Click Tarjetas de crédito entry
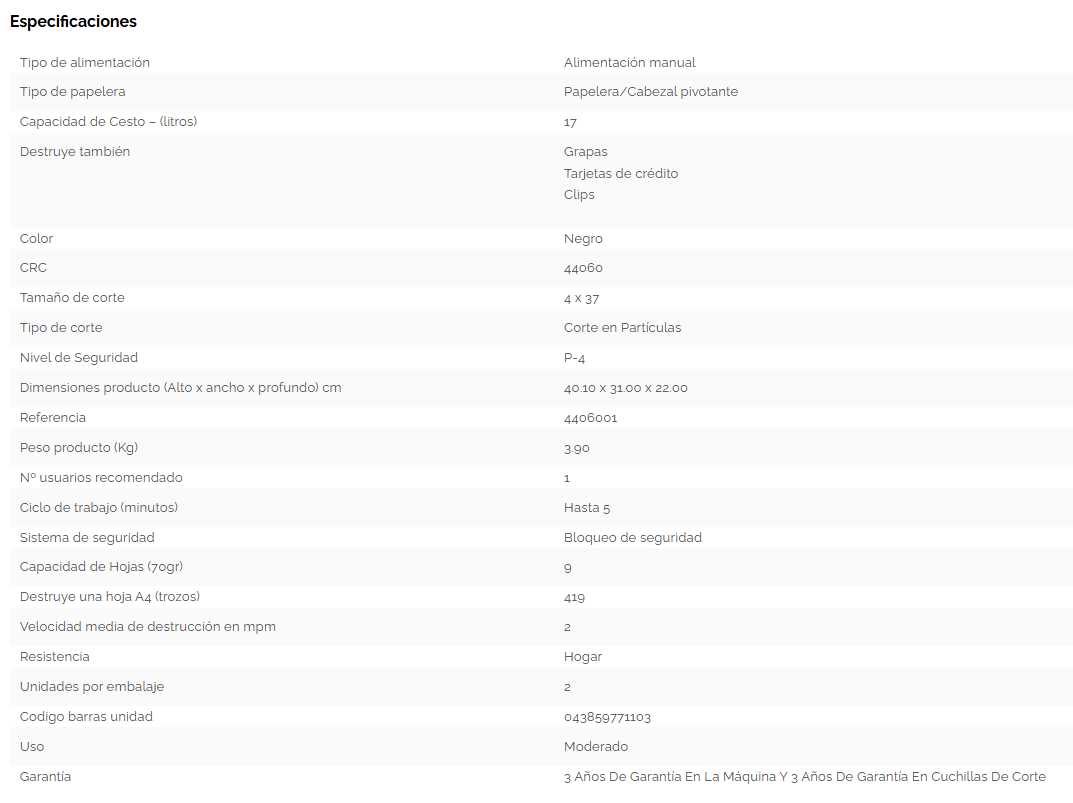 click(620, 173)
